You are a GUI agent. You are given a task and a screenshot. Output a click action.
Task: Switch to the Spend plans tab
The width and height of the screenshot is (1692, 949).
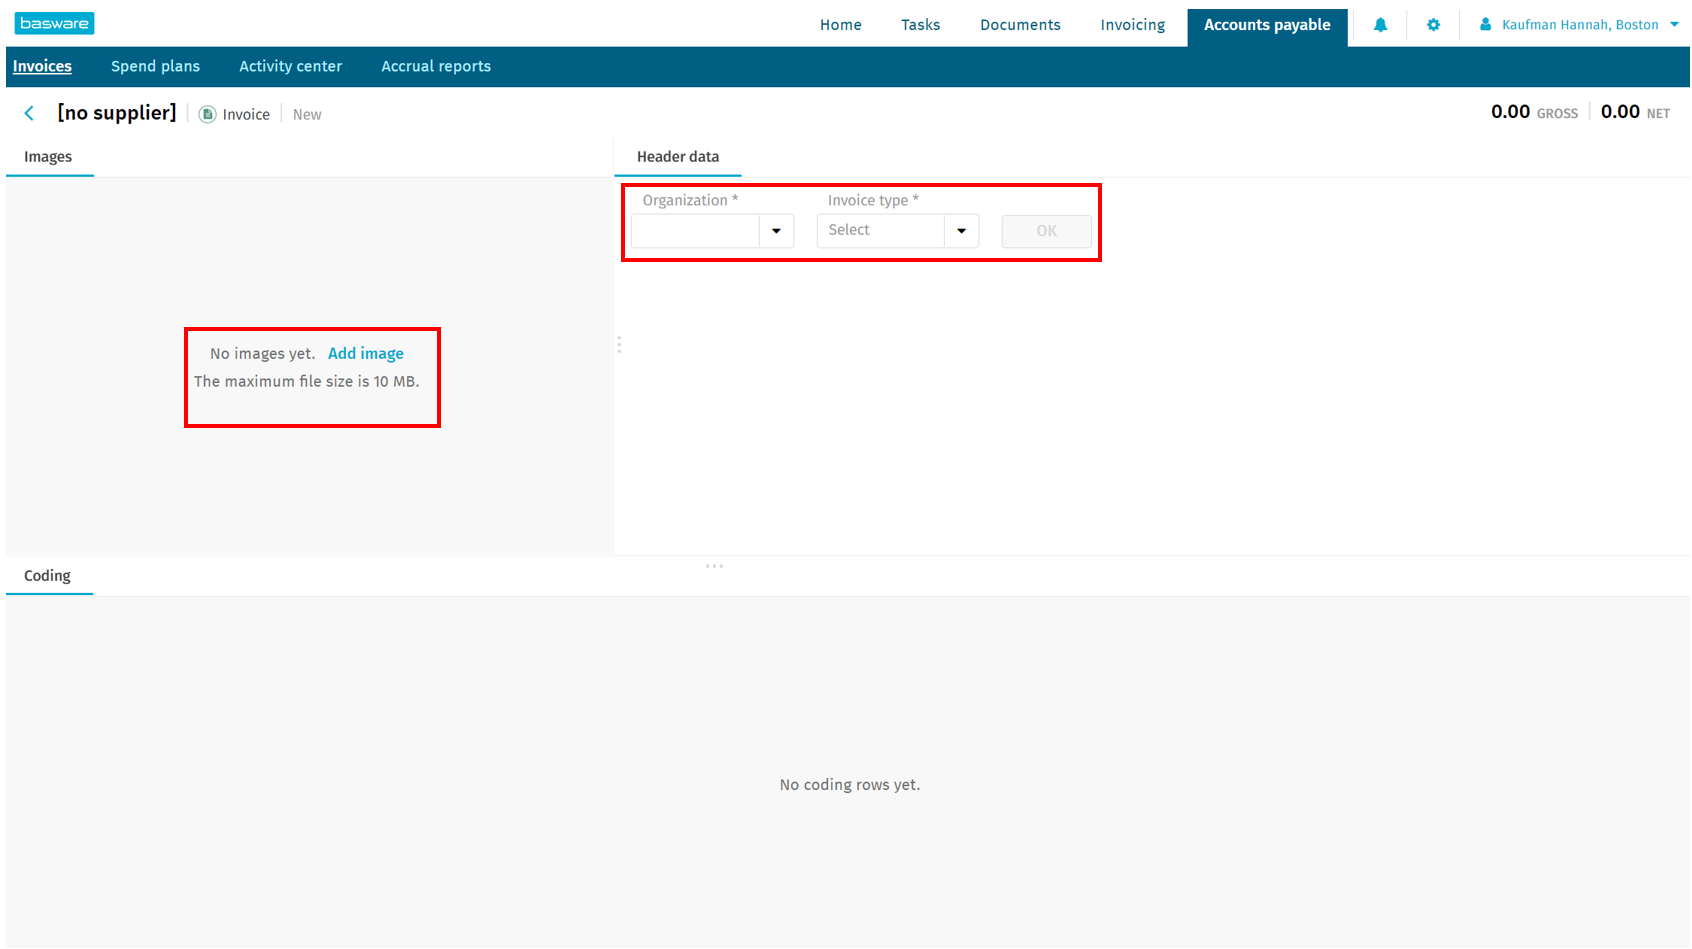point(155,66)
